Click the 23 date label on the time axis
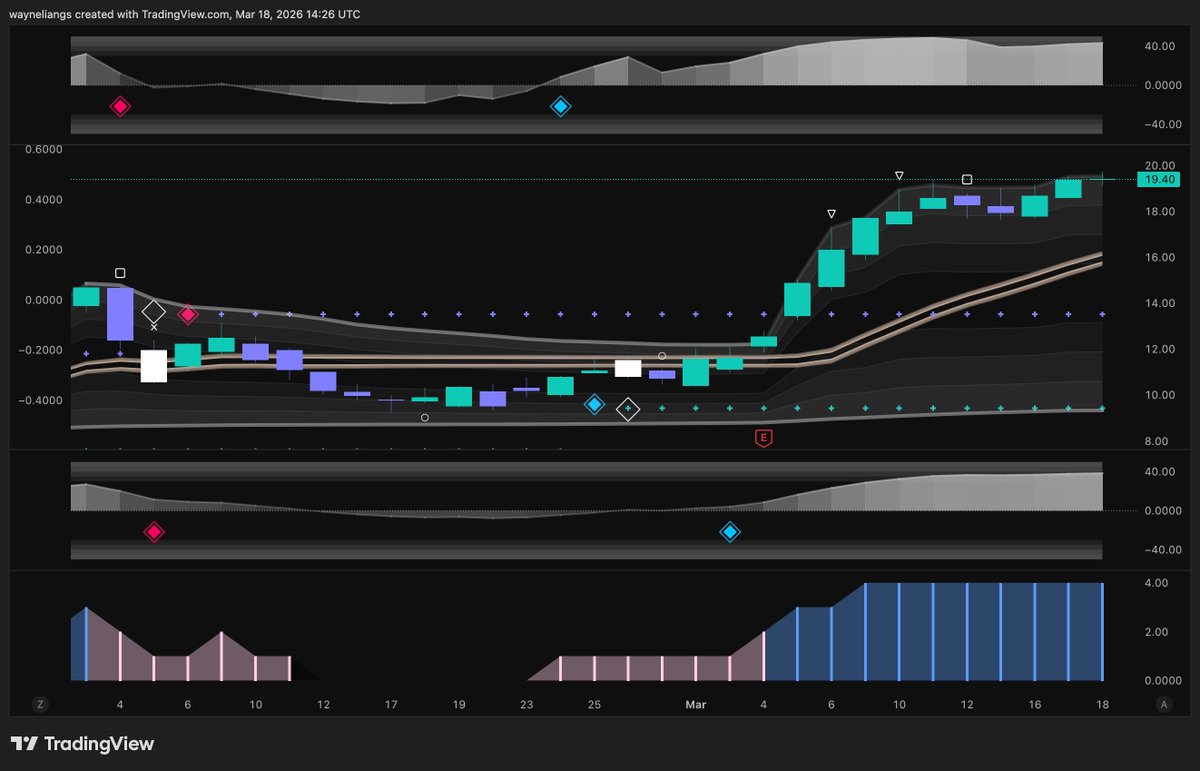Screen dimensions: 1200x771 [527, 704]
